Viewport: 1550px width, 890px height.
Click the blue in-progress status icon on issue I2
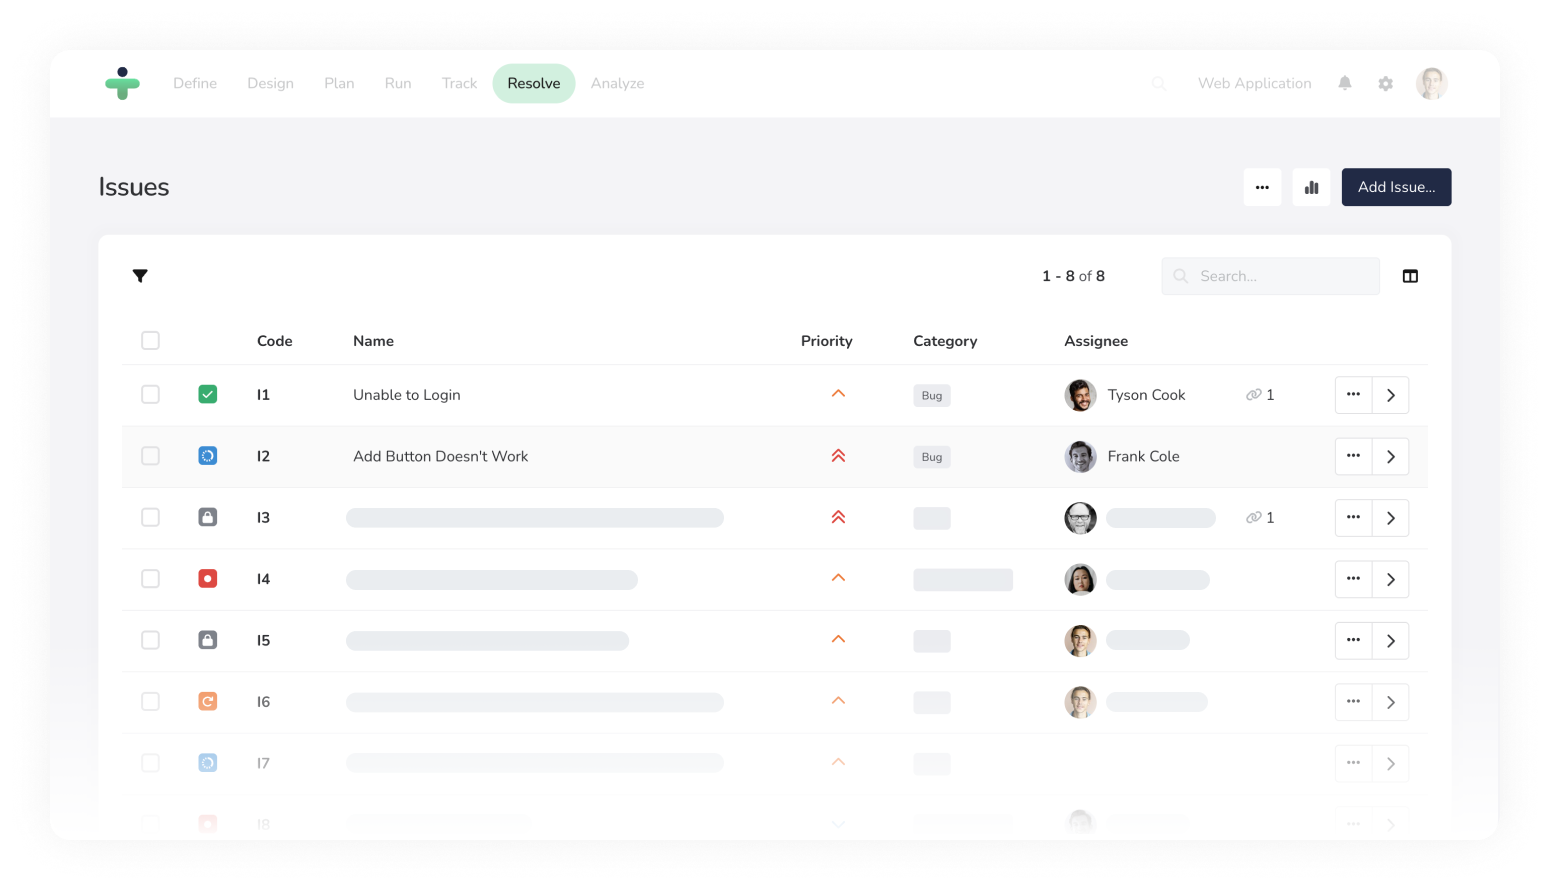point(208,456)
